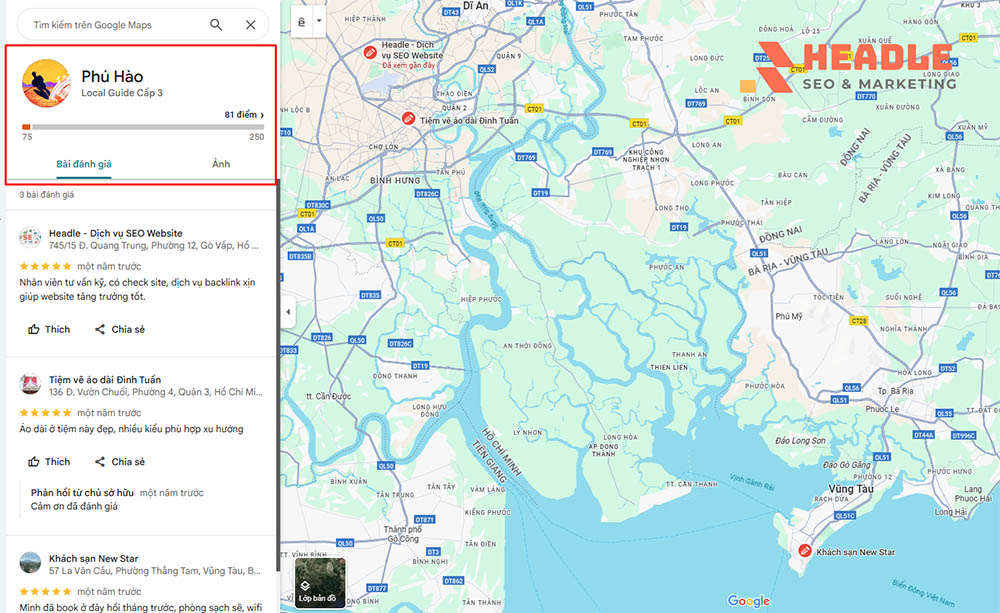Click the BÌNH HƯNG map label

coord(395,181)
